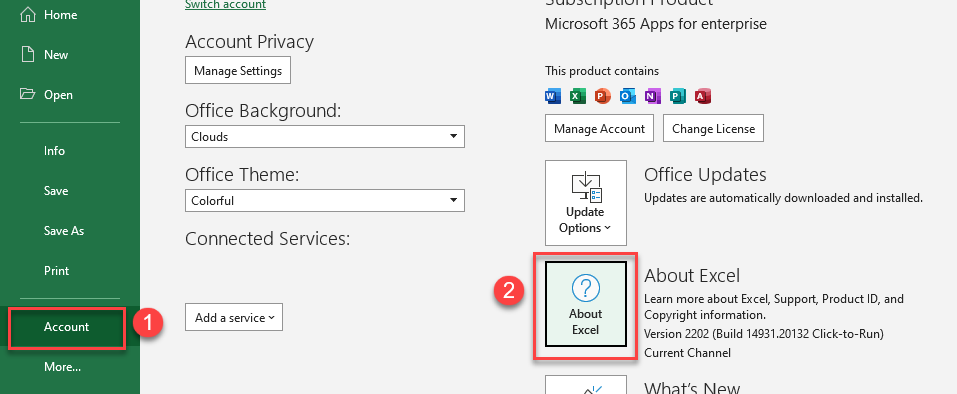Click the What's New button

pos(586,384)
